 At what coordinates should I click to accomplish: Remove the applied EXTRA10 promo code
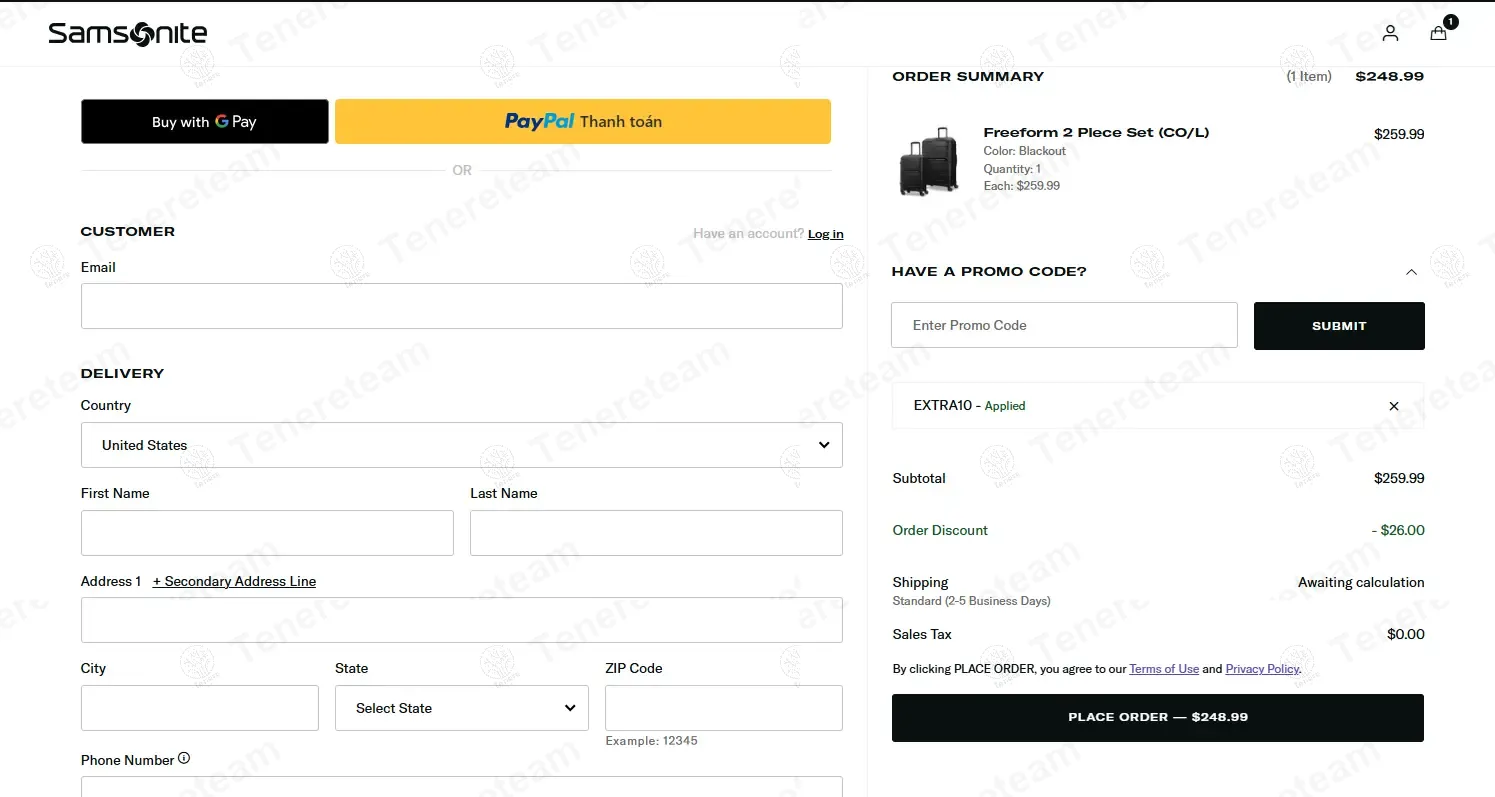[x=1393, y=405]
